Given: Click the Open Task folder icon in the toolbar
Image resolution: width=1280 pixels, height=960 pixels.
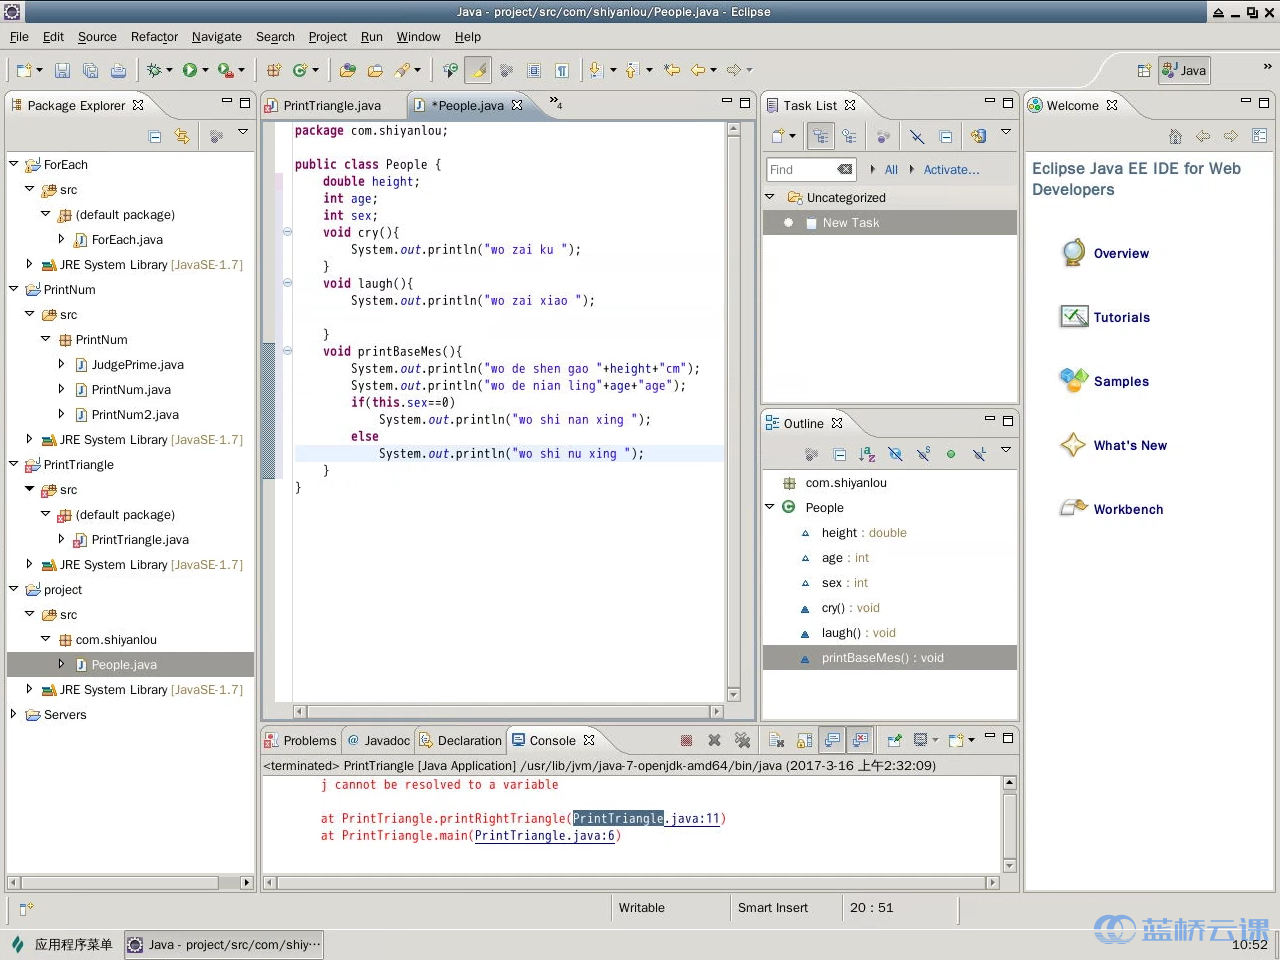Looking at the screenshot, I should coord(375,70).
